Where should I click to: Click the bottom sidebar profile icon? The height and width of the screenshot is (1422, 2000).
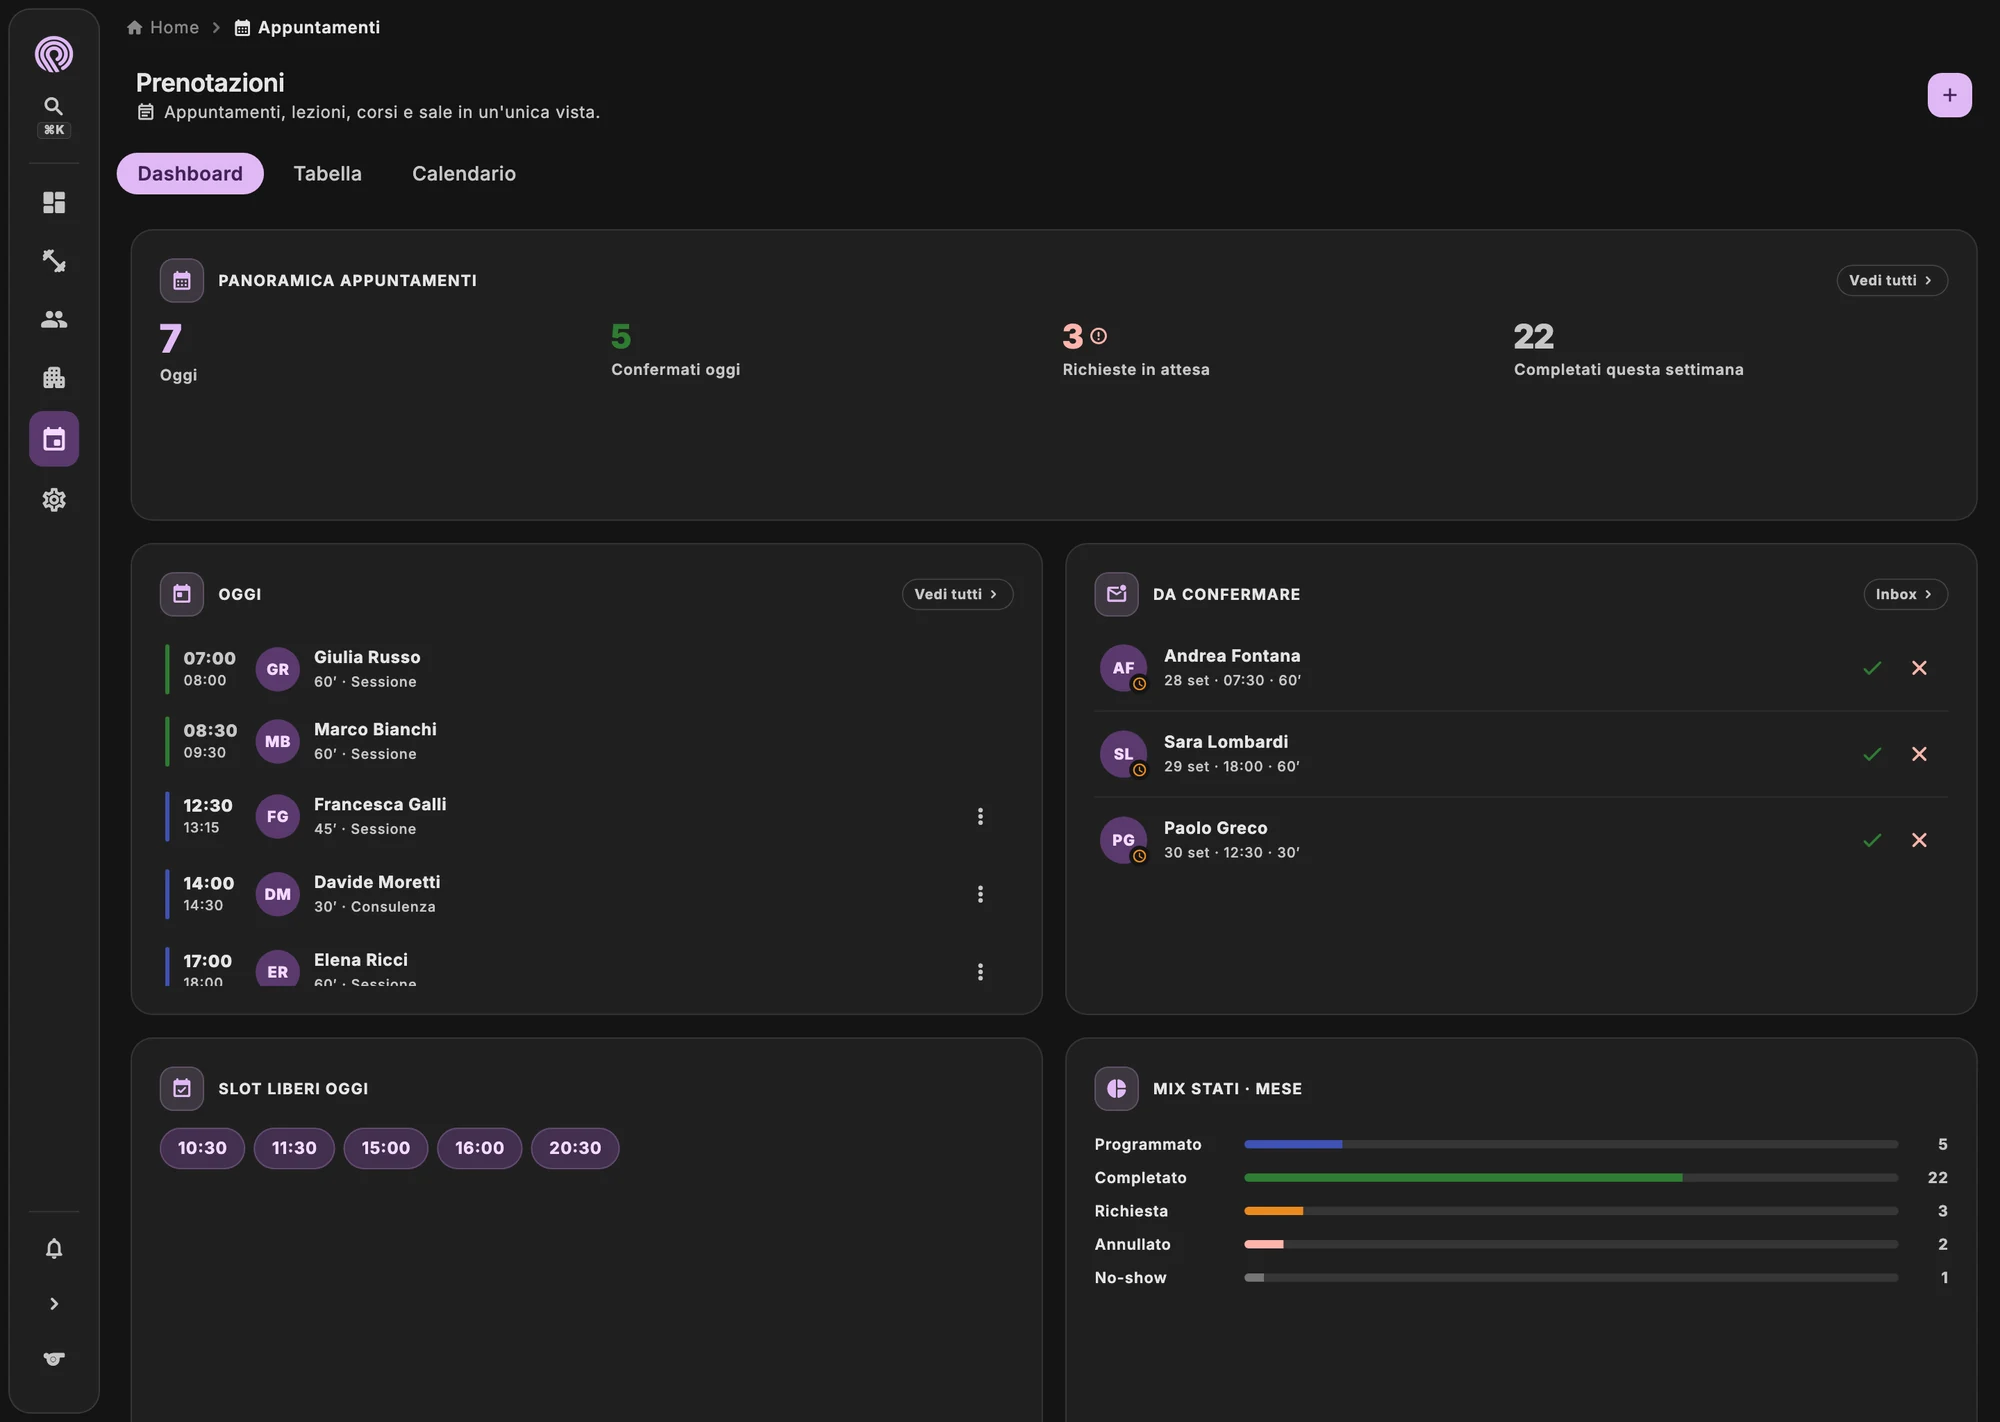tap(54, 1359)
